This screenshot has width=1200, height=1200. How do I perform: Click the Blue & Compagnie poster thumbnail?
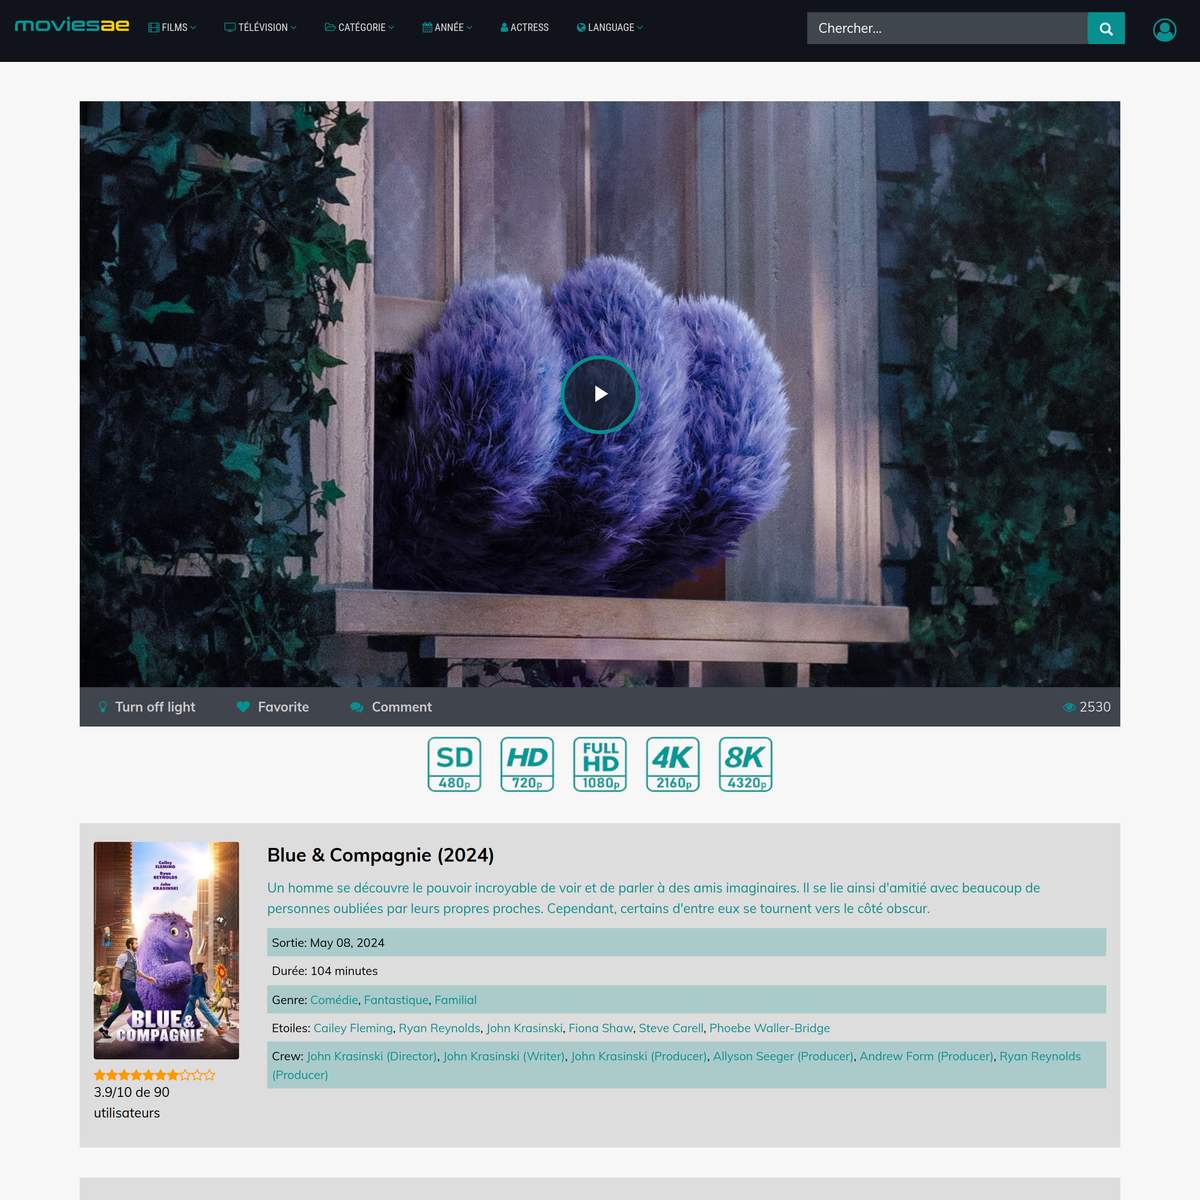(166, 950)
